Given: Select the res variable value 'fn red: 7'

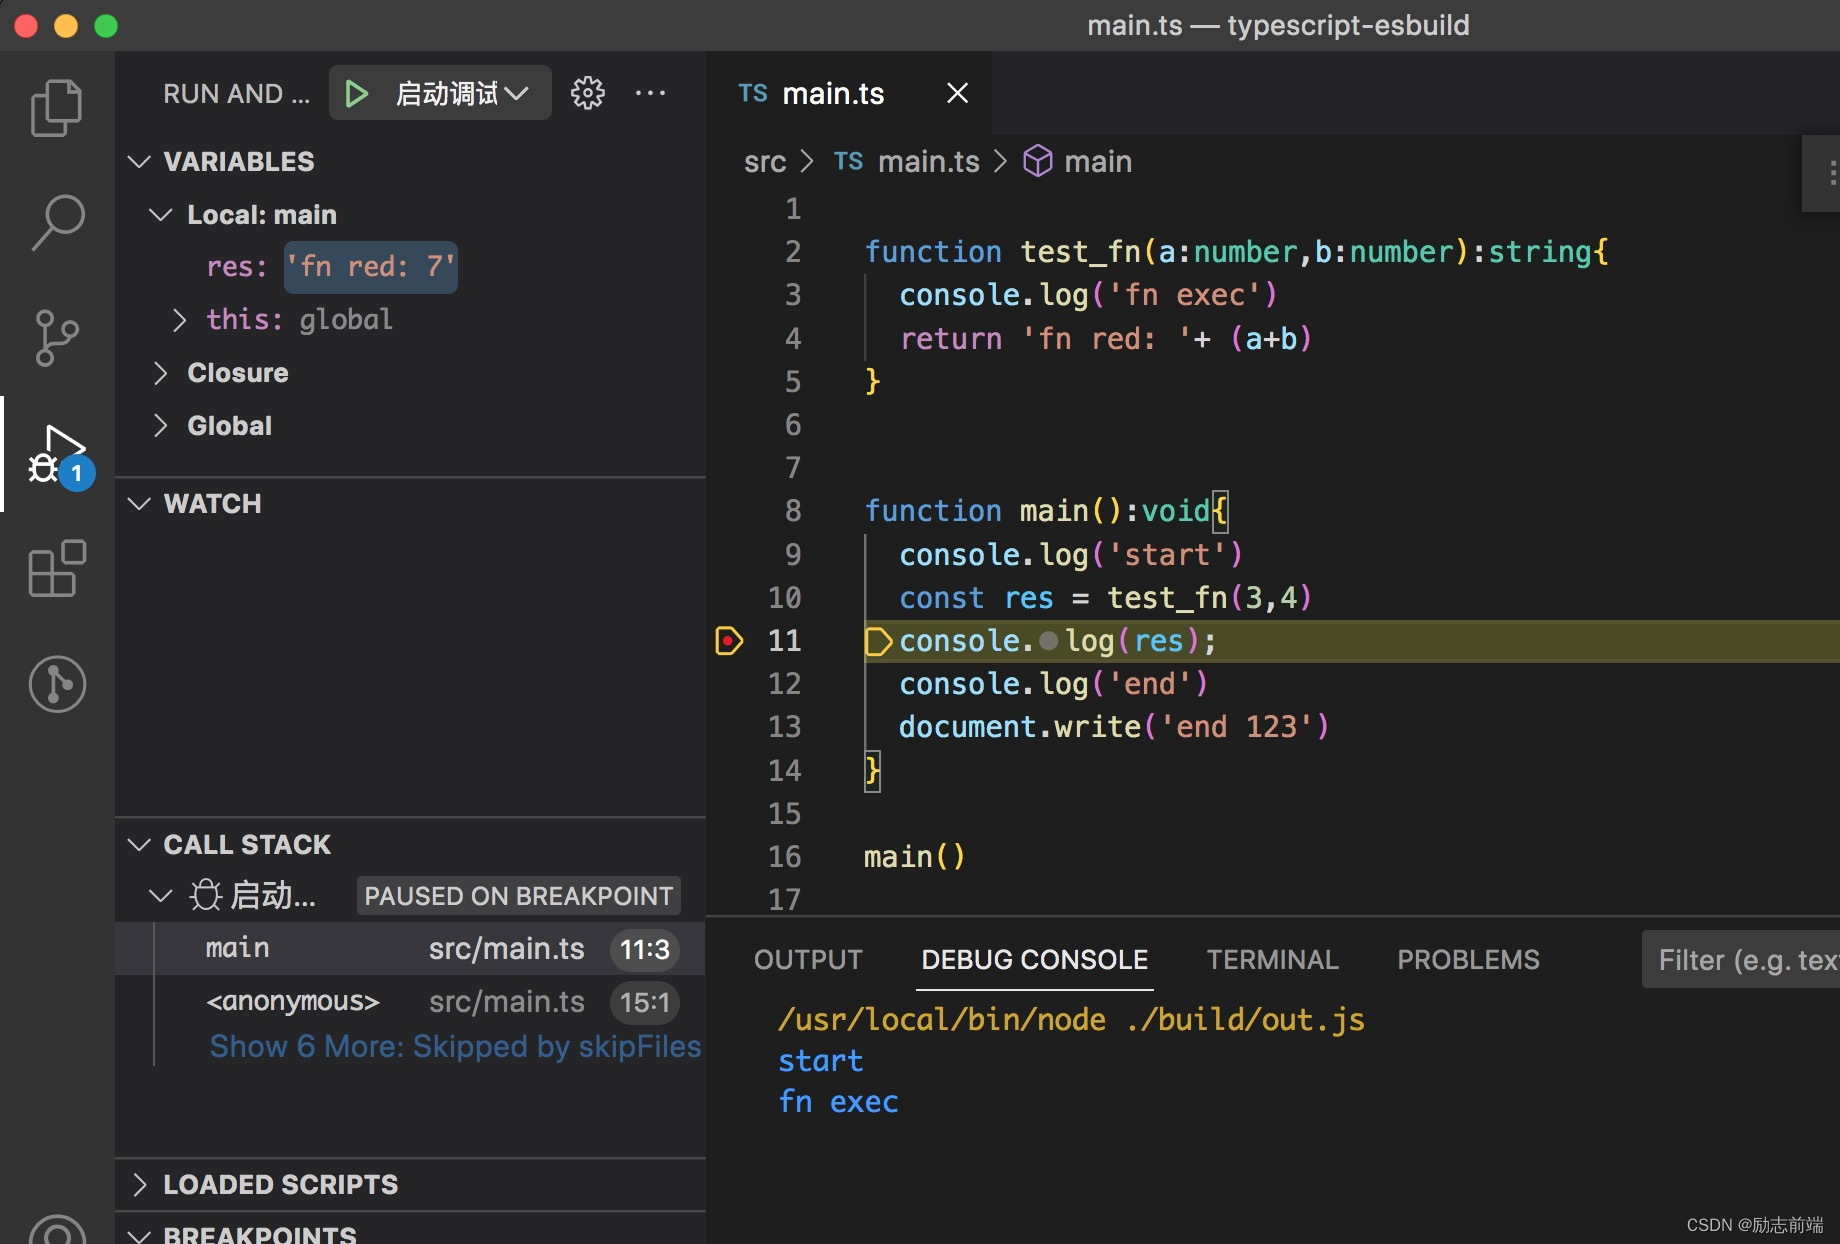Looking at the screenshot, I should [371, 267].
